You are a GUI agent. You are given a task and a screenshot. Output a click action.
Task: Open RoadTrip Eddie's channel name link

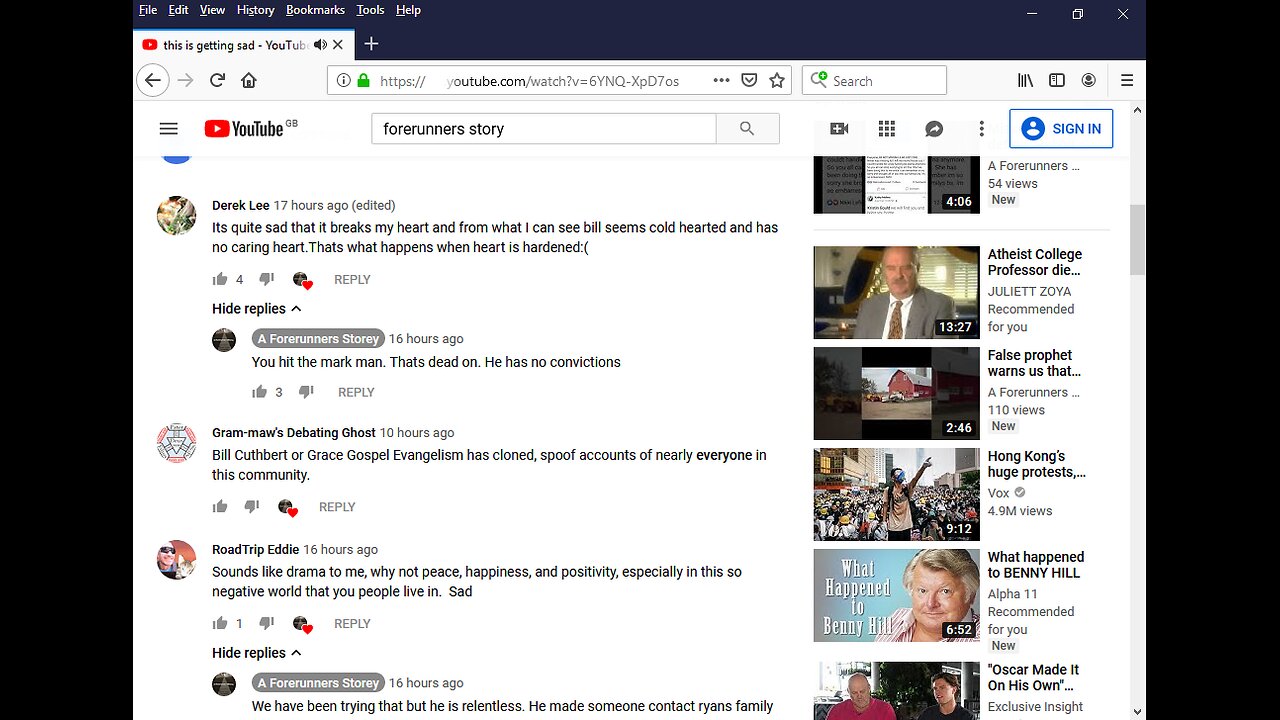coord(254,550)
